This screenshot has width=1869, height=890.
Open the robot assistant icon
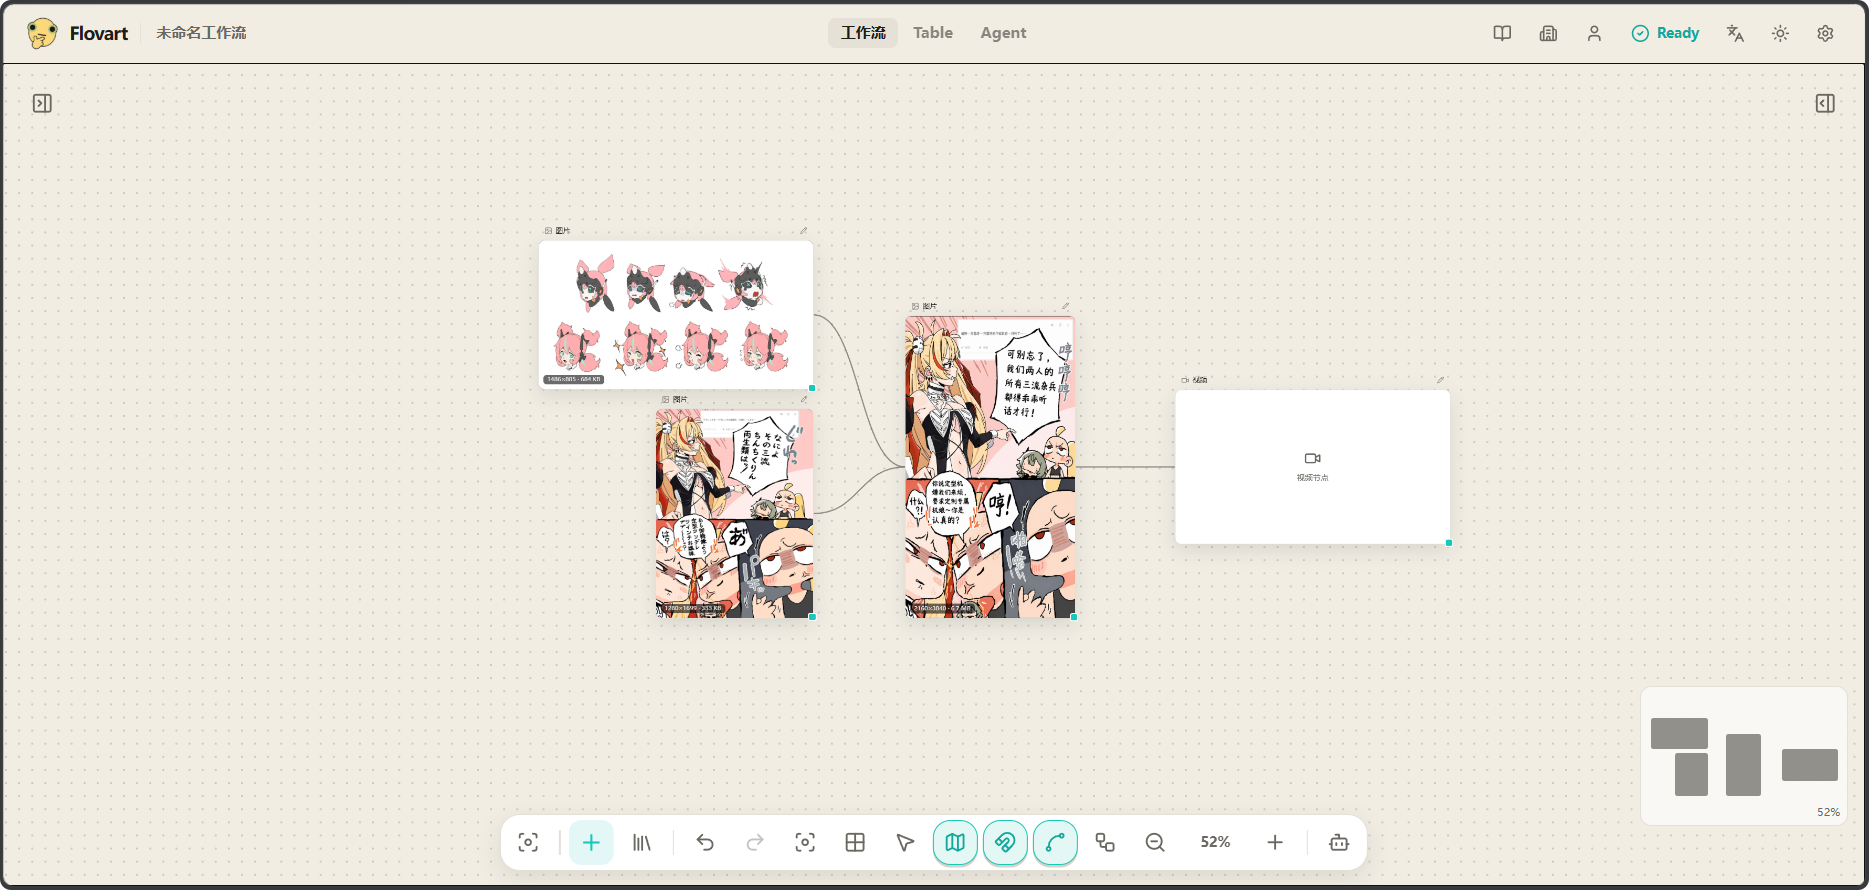tap(1339, 842)
